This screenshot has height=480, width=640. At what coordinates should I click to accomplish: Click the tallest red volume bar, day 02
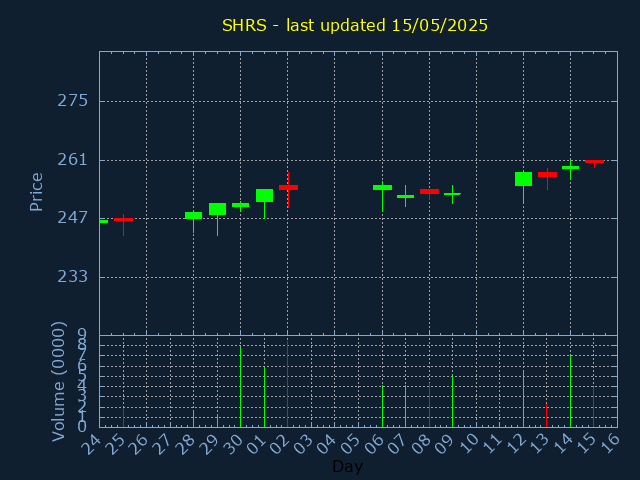click(x=287, y=384)
